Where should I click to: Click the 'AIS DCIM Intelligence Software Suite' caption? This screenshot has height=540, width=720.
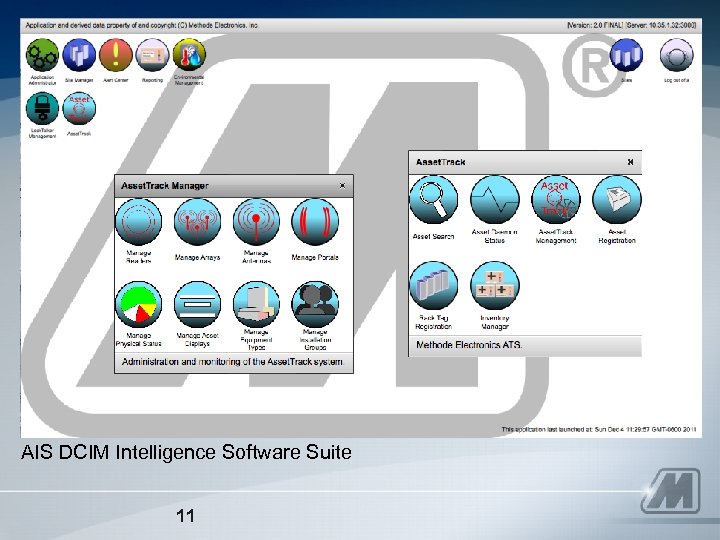click(186, 452)
